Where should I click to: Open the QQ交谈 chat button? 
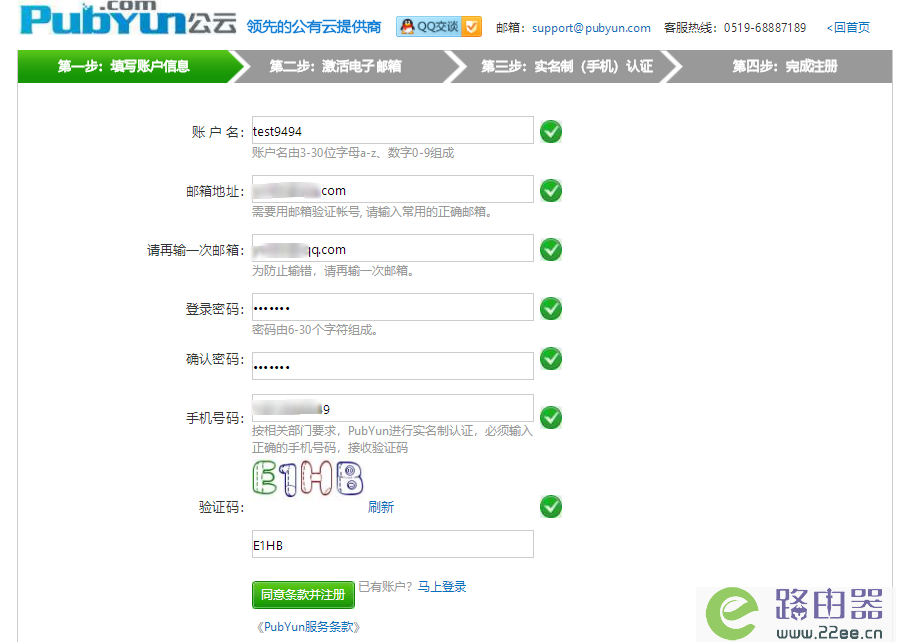(x=439, y=26)
